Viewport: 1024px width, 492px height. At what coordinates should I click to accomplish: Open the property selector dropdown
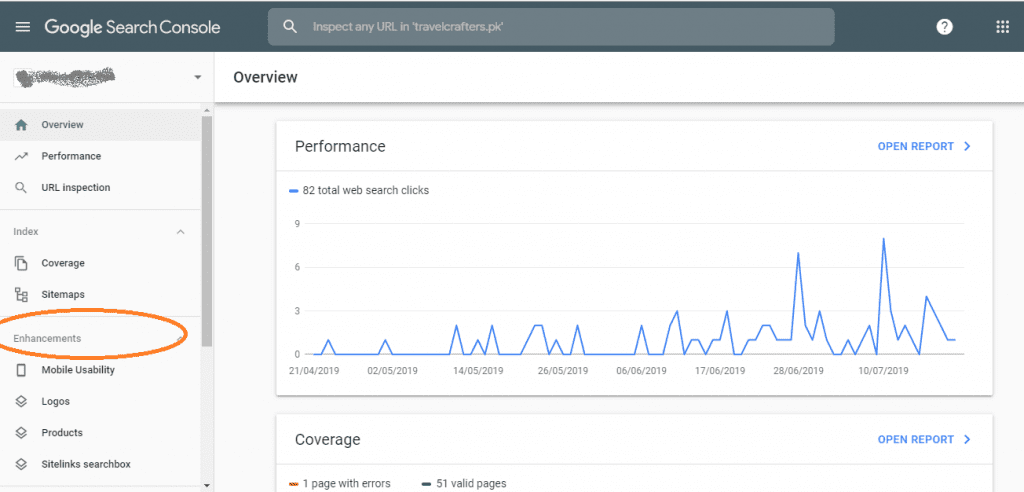[197, 77]
